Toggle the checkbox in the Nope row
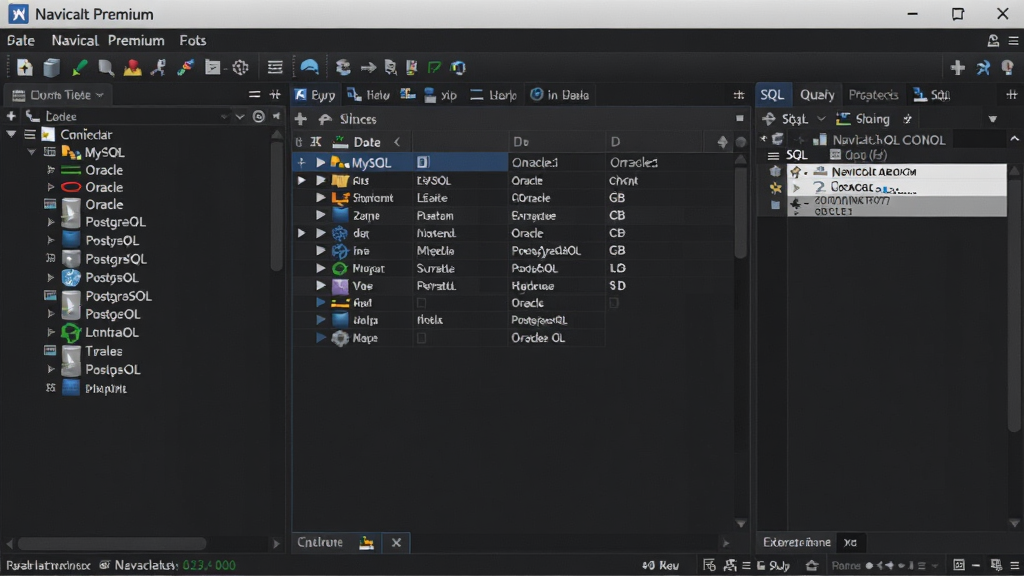 [x=421, y=338]
